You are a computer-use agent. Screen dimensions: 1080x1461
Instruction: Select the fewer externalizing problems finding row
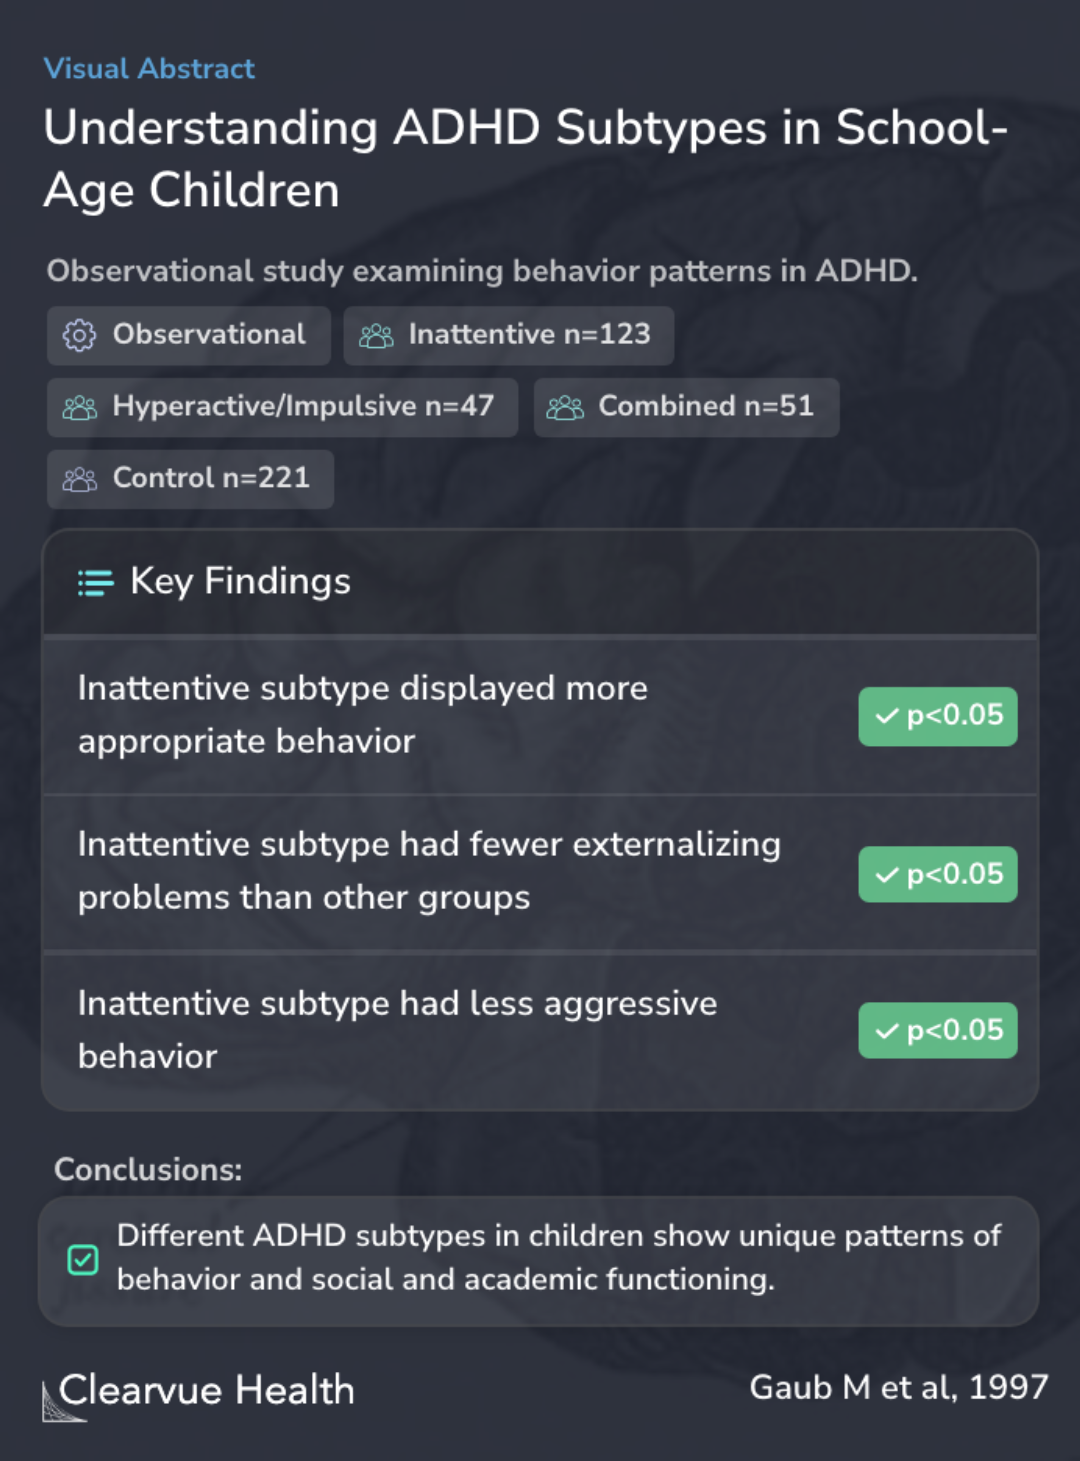(540, 872)
